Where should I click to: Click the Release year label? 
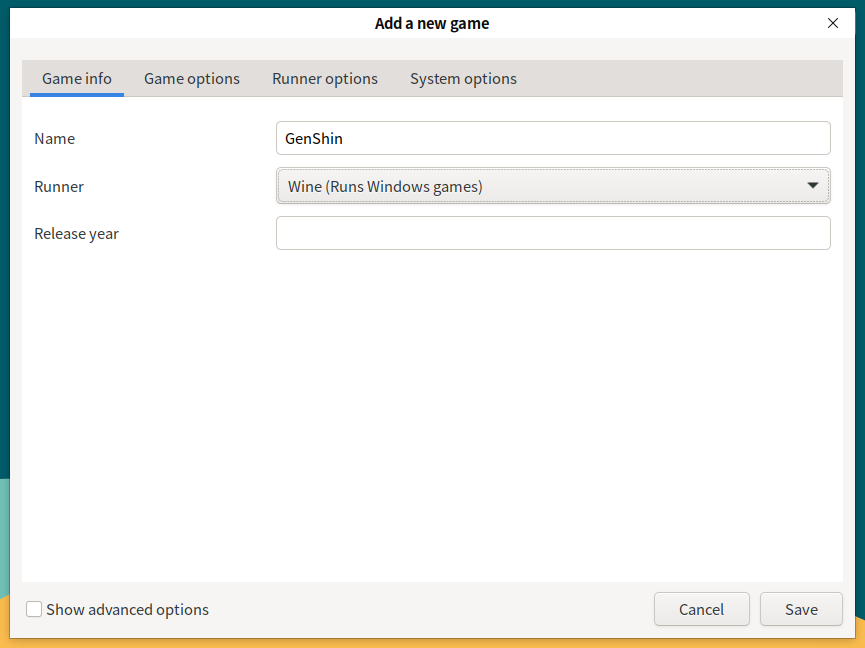pos(77,234)
